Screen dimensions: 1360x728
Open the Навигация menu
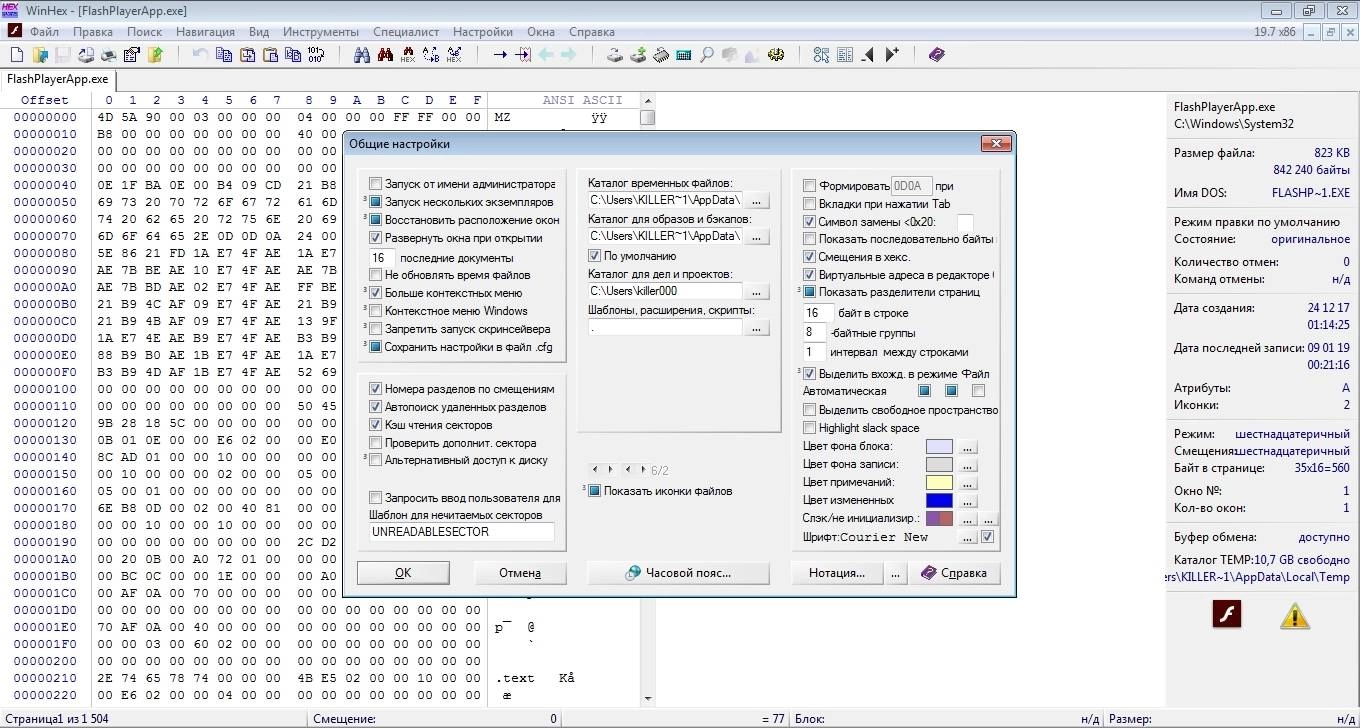[x=205, y=32]
